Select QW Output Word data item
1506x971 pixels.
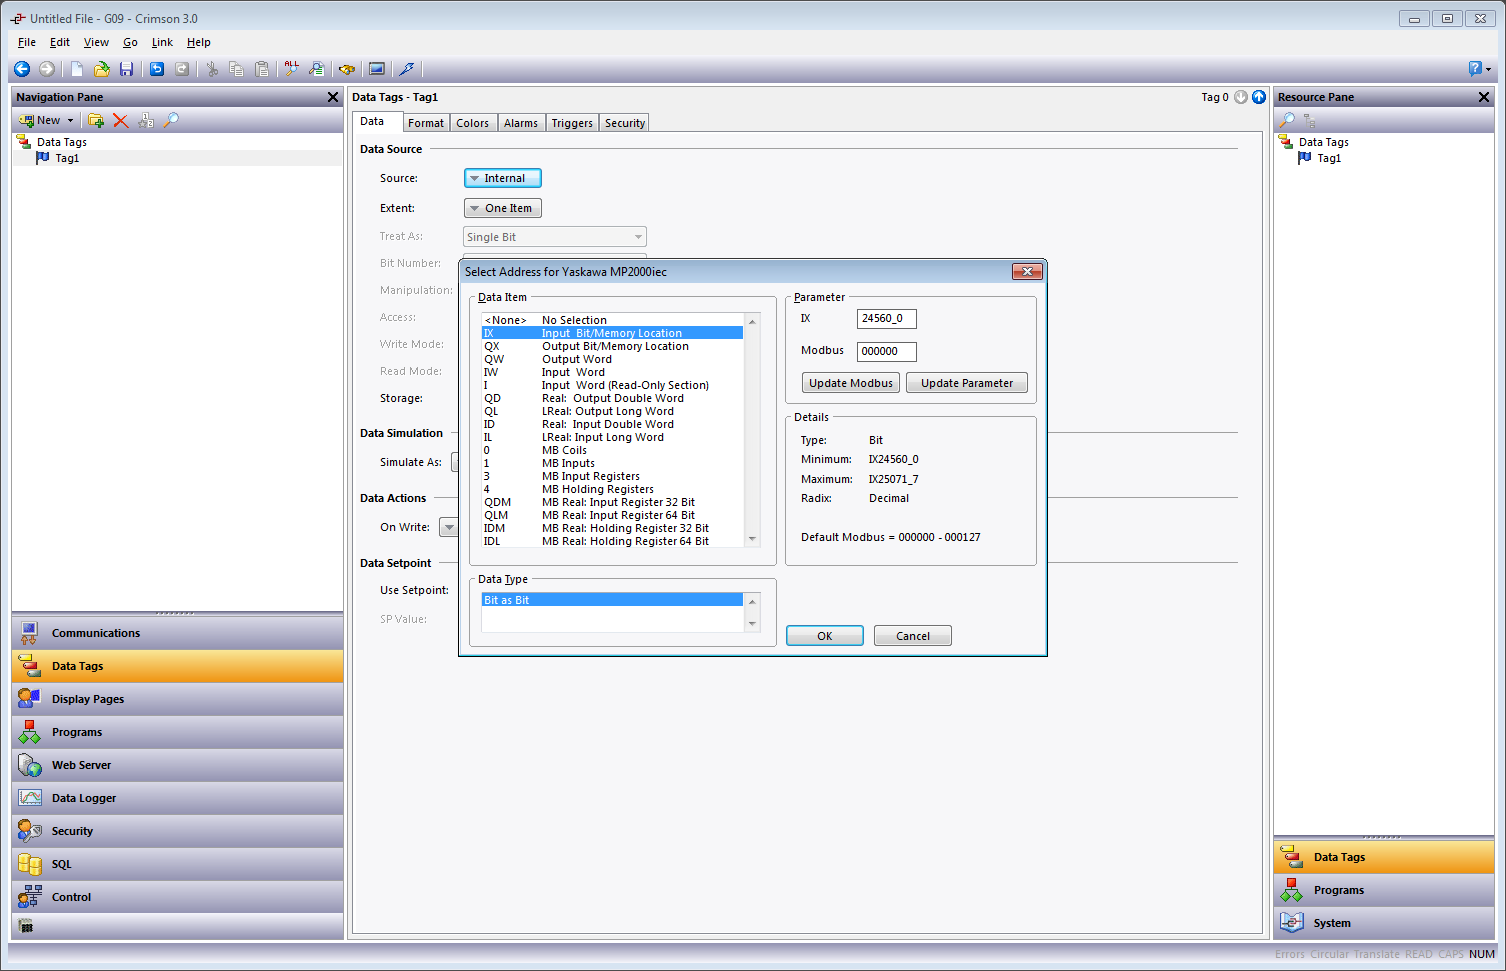[612, 359]
